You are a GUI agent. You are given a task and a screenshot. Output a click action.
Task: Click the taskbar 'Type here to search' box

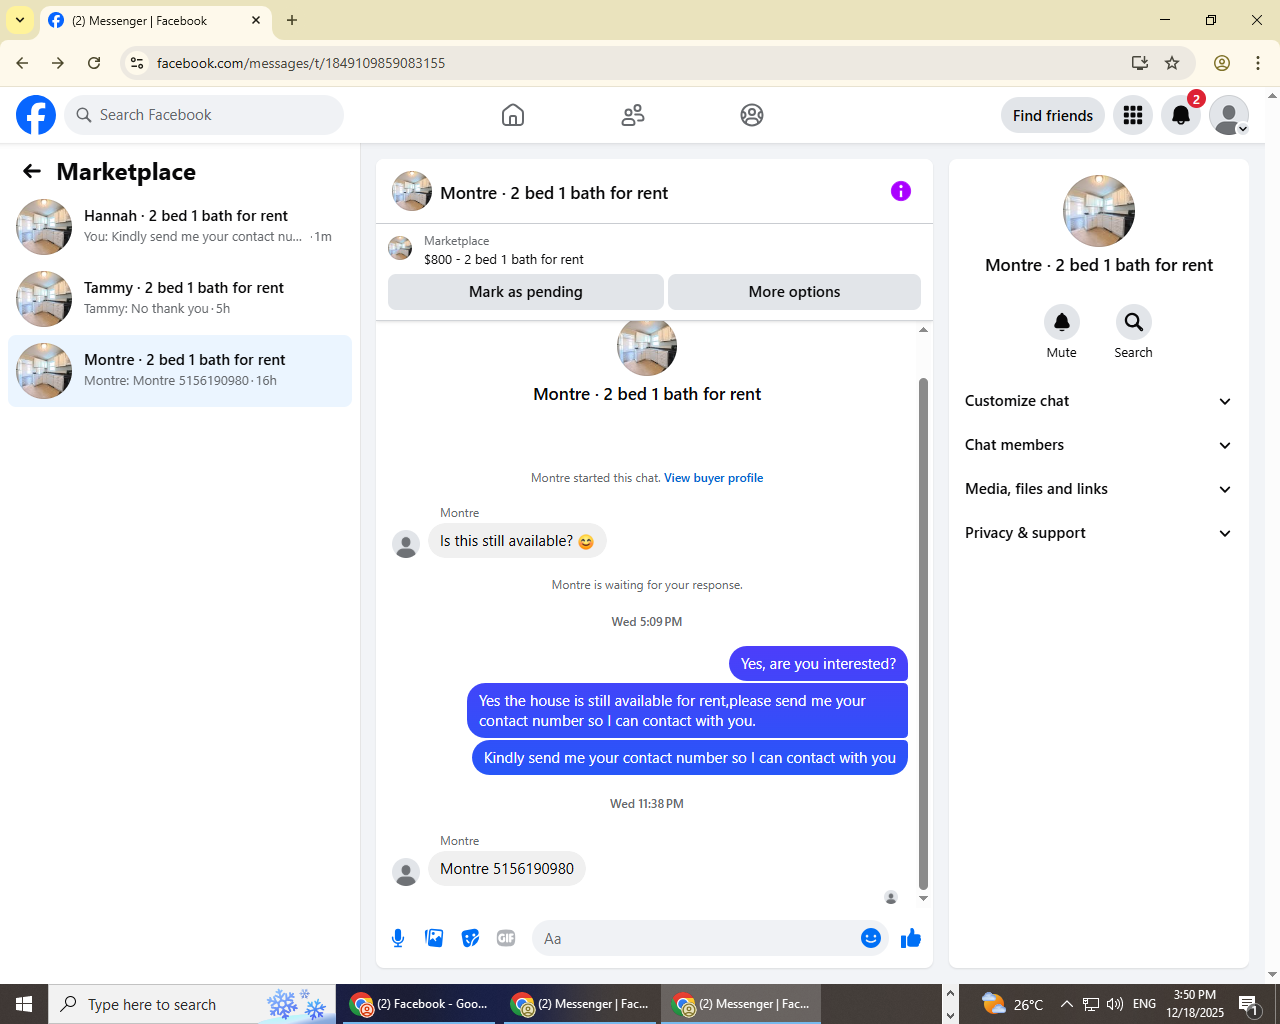192,1004
